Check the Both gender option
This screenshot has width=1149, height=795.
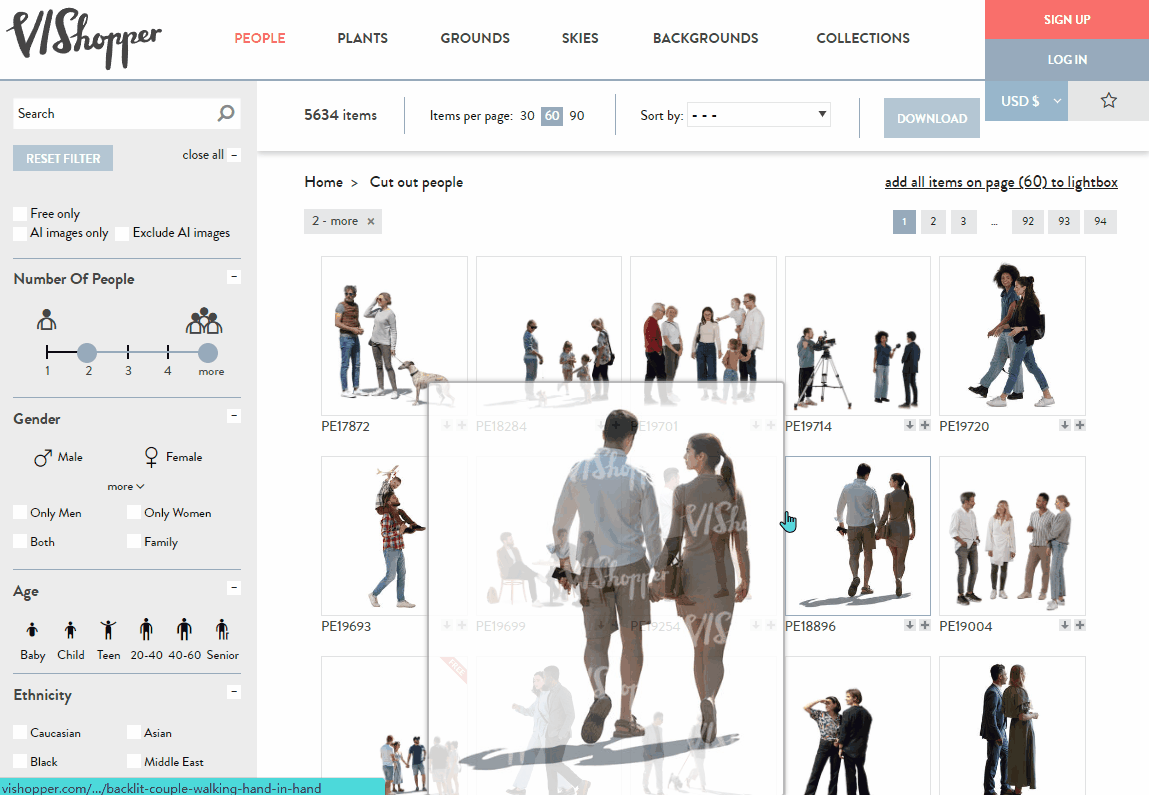point(21,541)
